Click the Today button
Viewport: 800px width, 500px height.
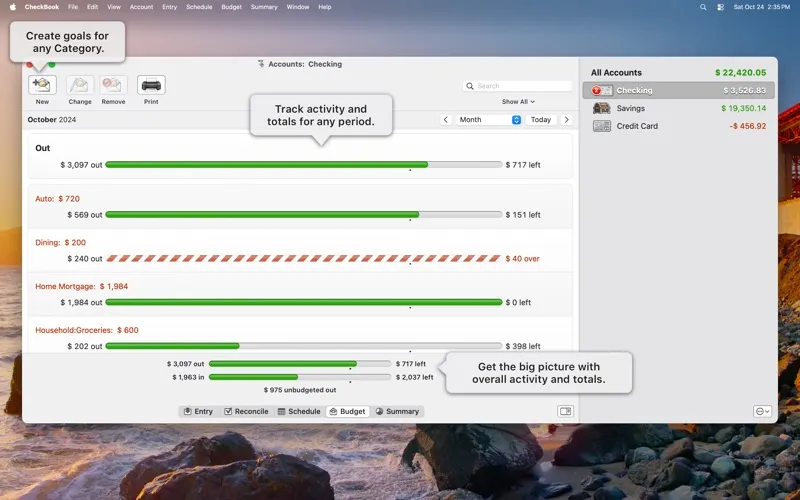[541, 120]
